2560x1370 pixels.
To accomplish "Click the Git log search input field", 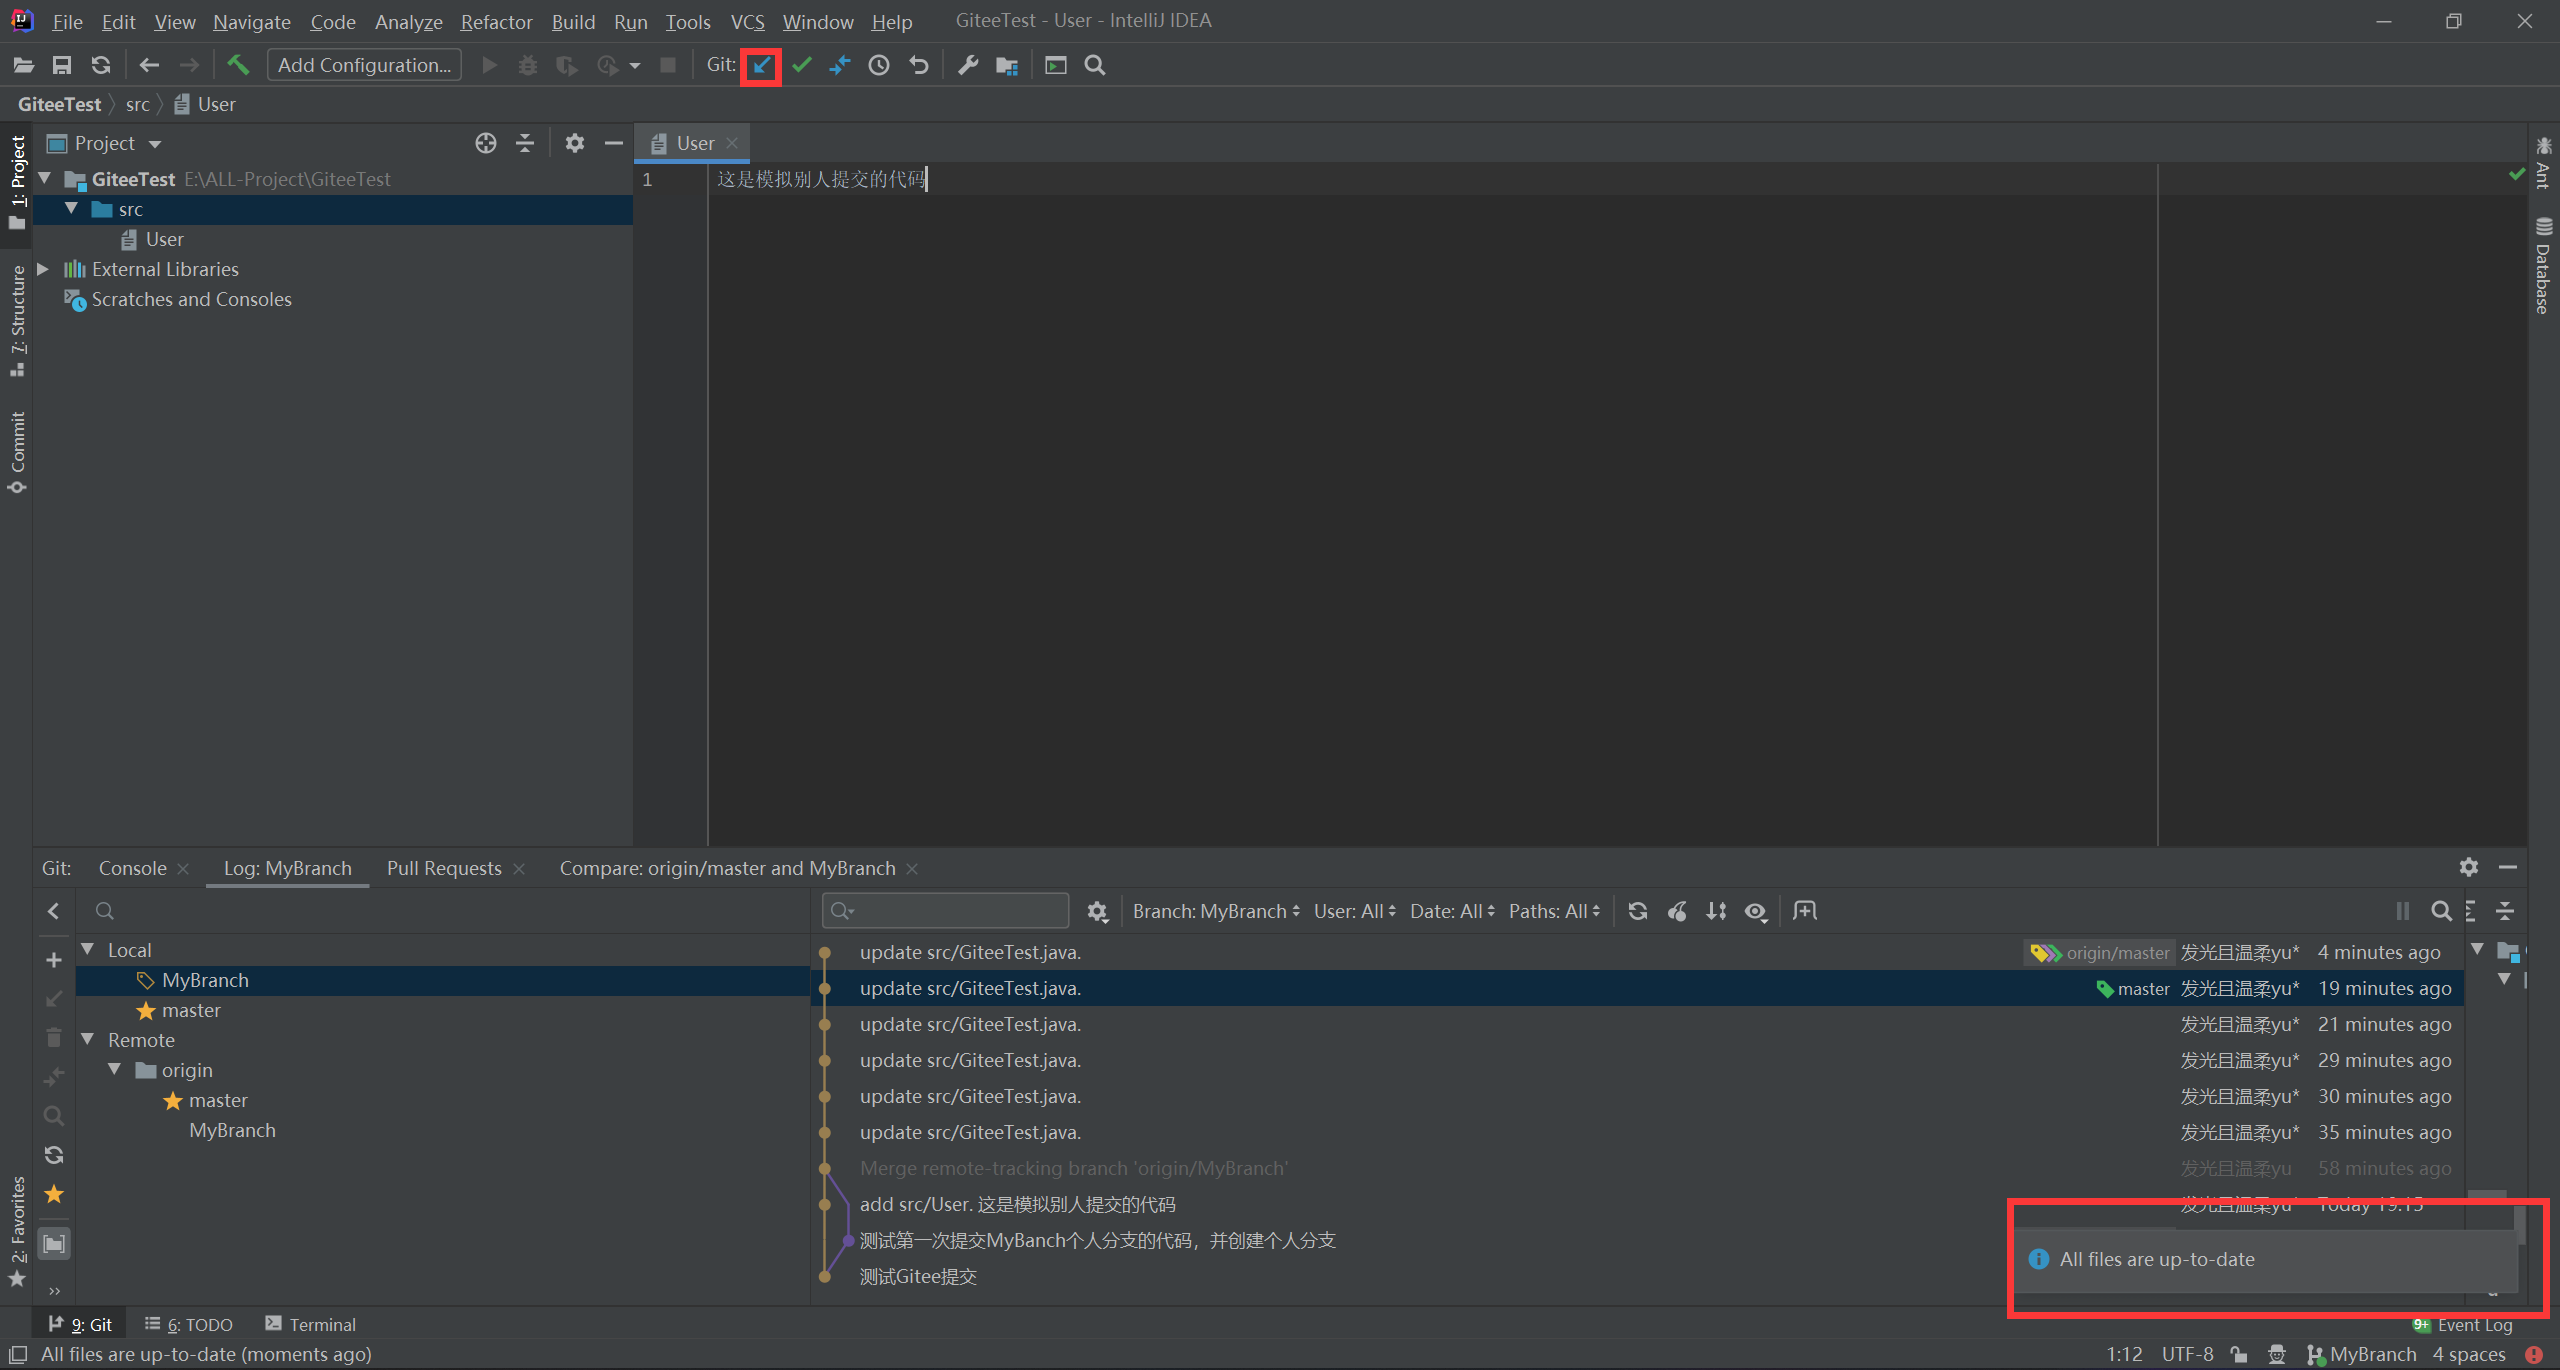I will coord(946,911).
